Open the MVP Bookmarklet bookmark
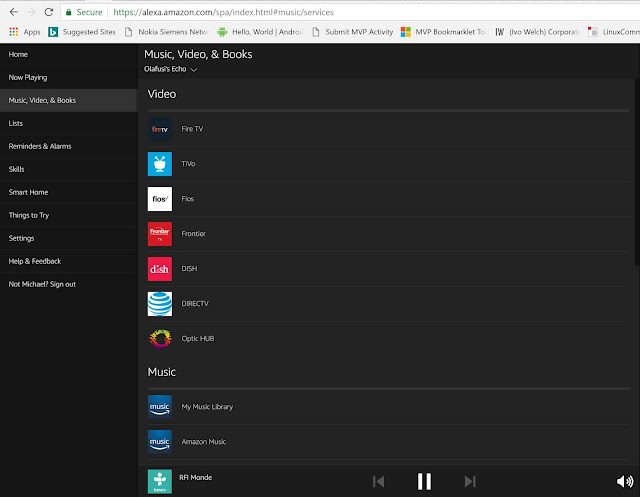The height and width of the screenshot is (497, 640). (x=444, y=32)
